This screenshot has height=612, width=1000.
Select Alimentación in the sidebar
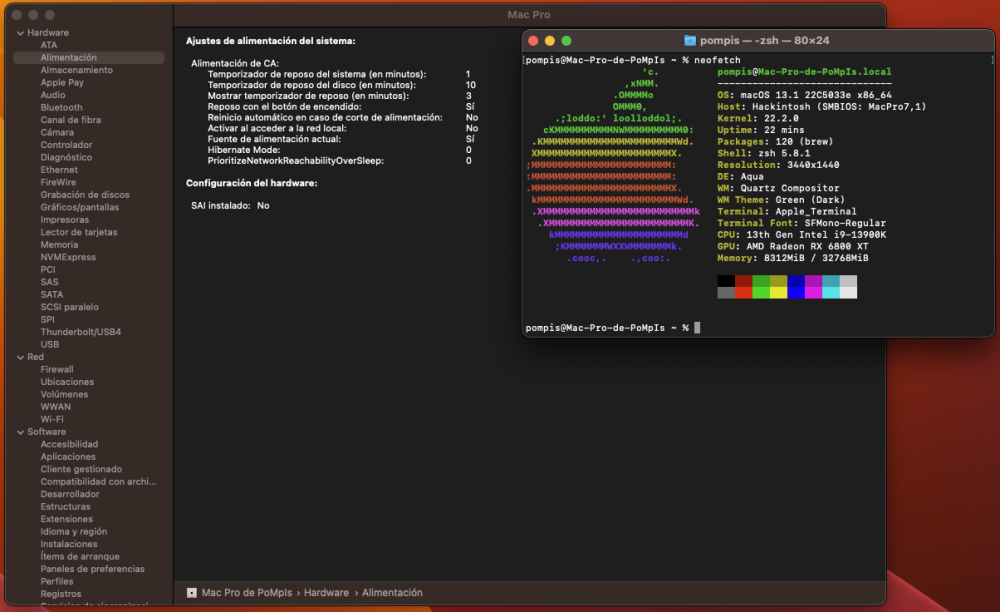click(89, 57)
